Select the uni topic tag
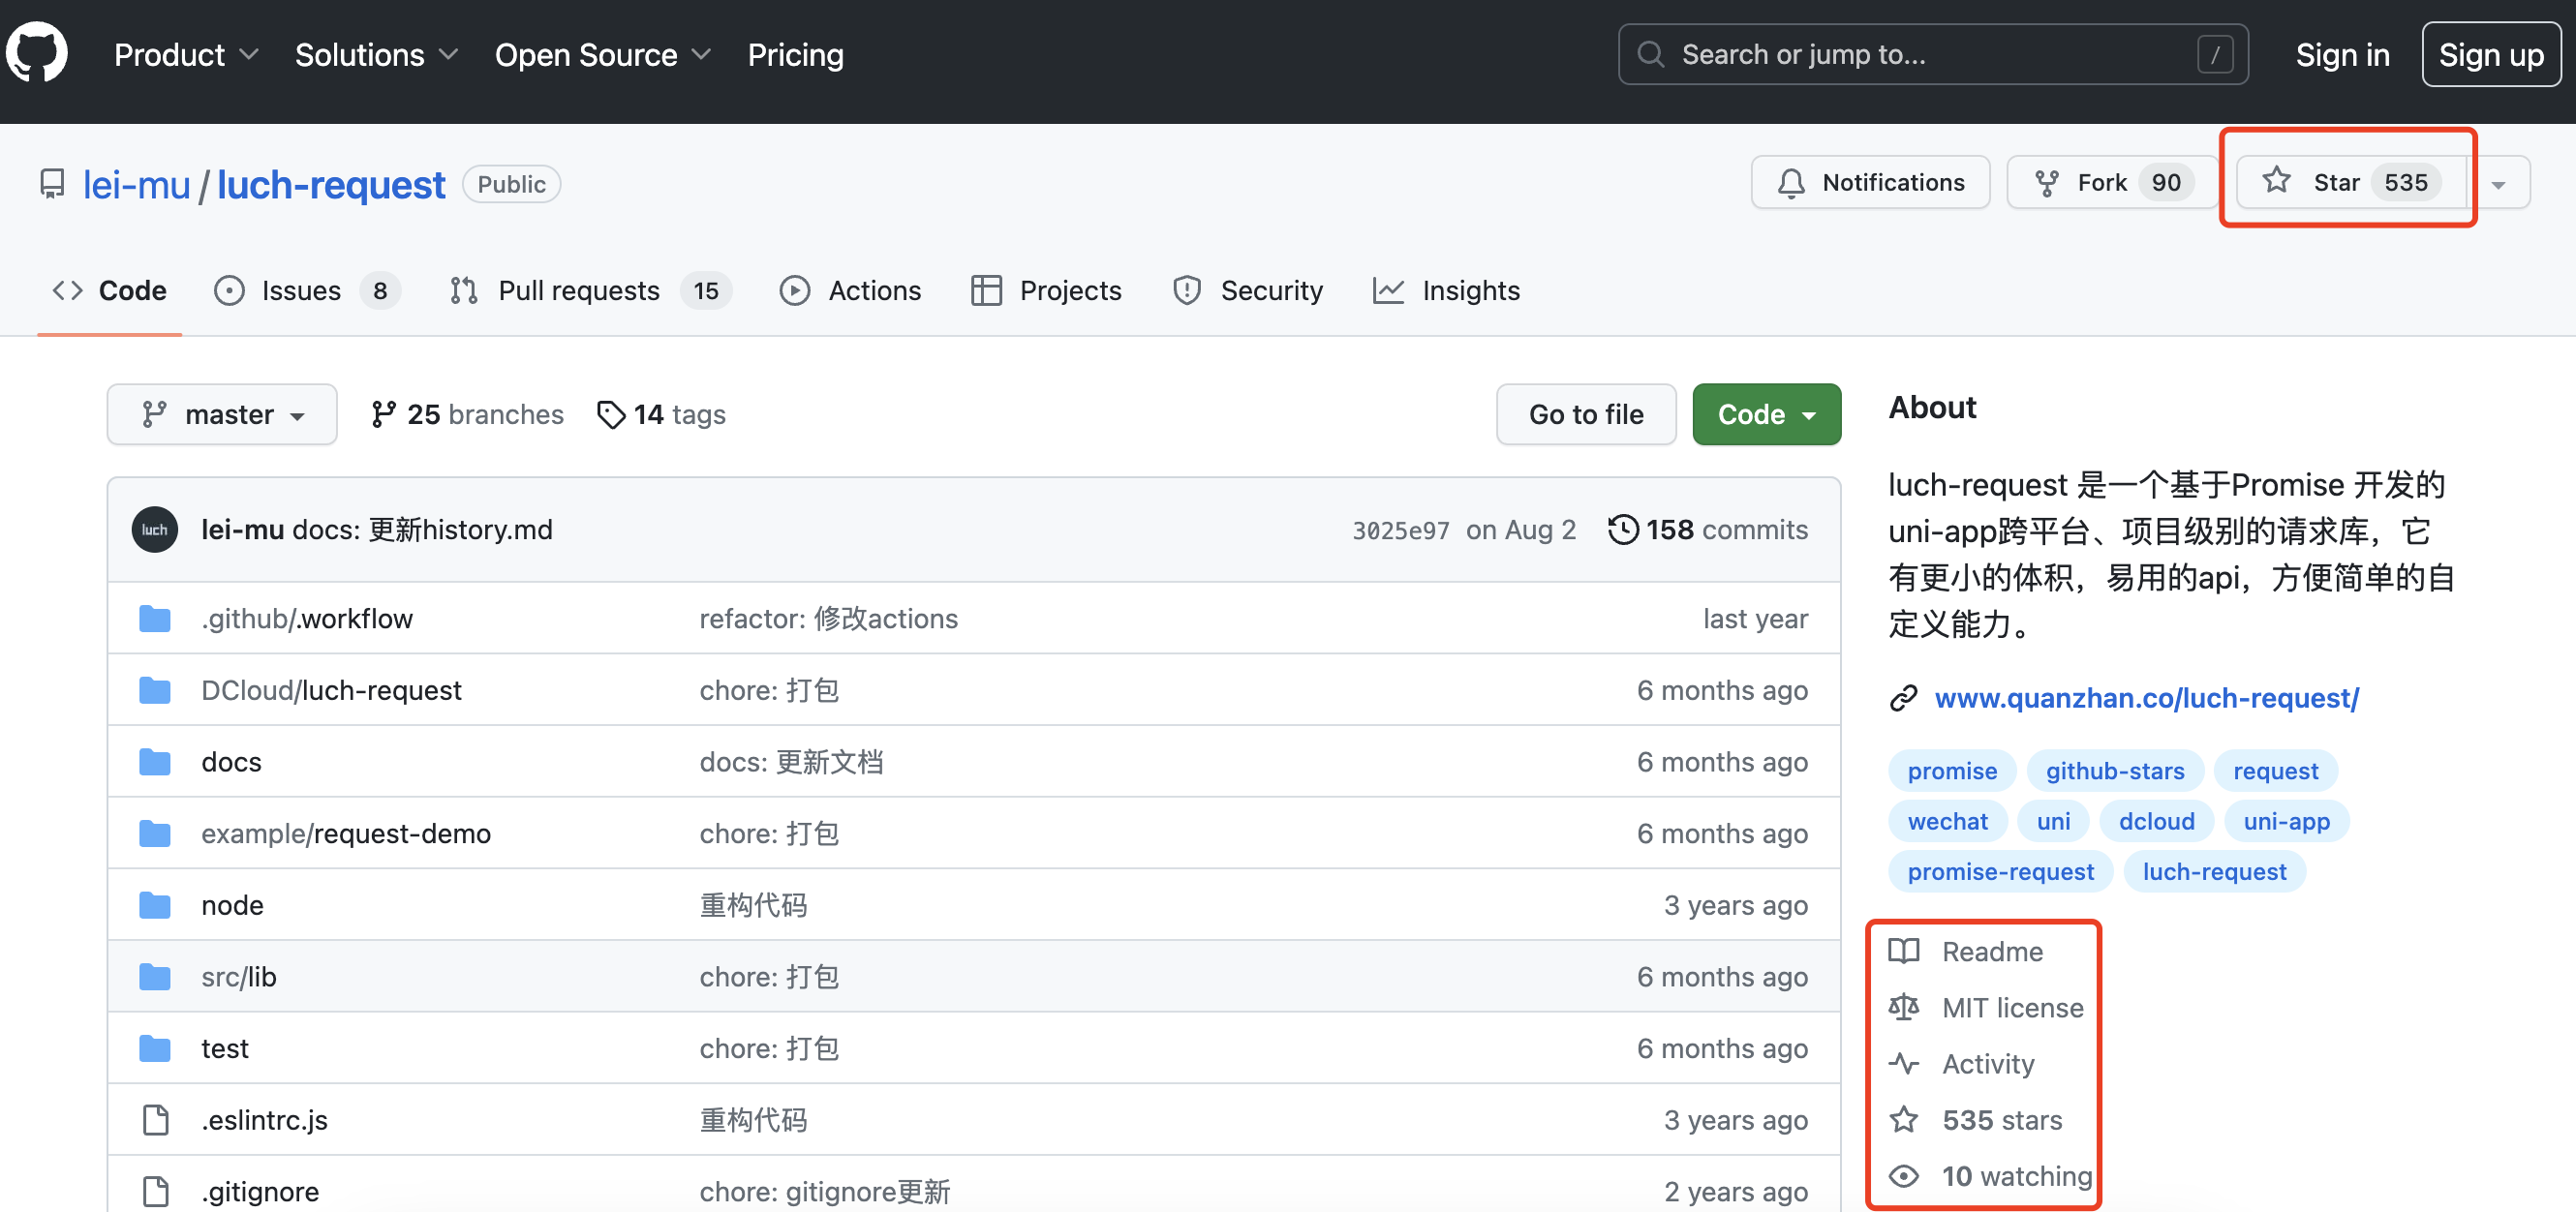The image size is (2576, 1212). point(2053,821)
